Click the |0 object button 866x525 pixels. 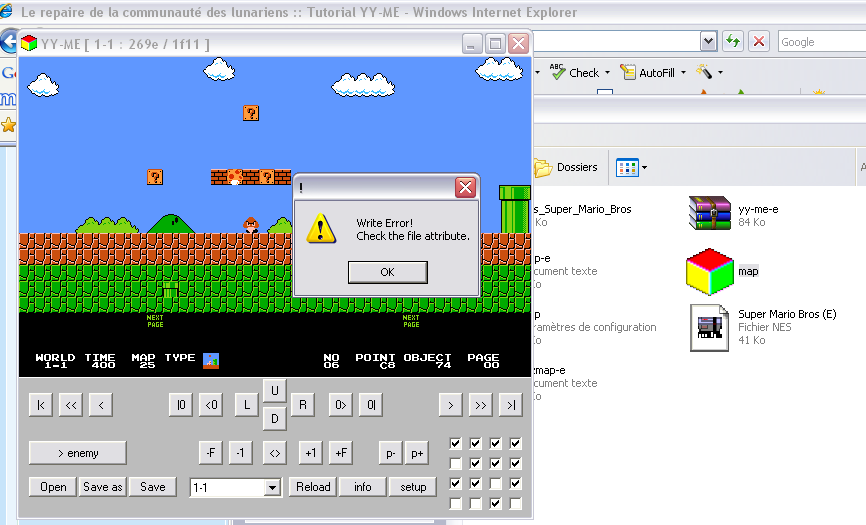pos(181,405)
